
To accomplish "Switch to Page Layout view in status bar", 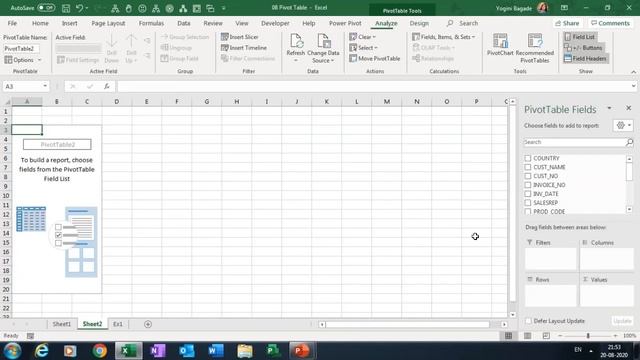I will [527, 336].
